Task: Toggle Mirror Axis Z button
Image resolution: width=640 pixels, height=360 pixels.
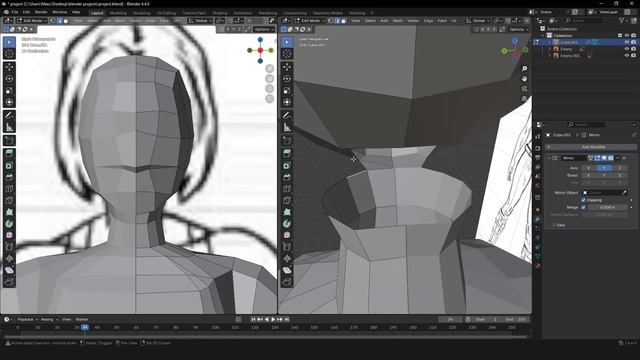Action: point(620,168)
